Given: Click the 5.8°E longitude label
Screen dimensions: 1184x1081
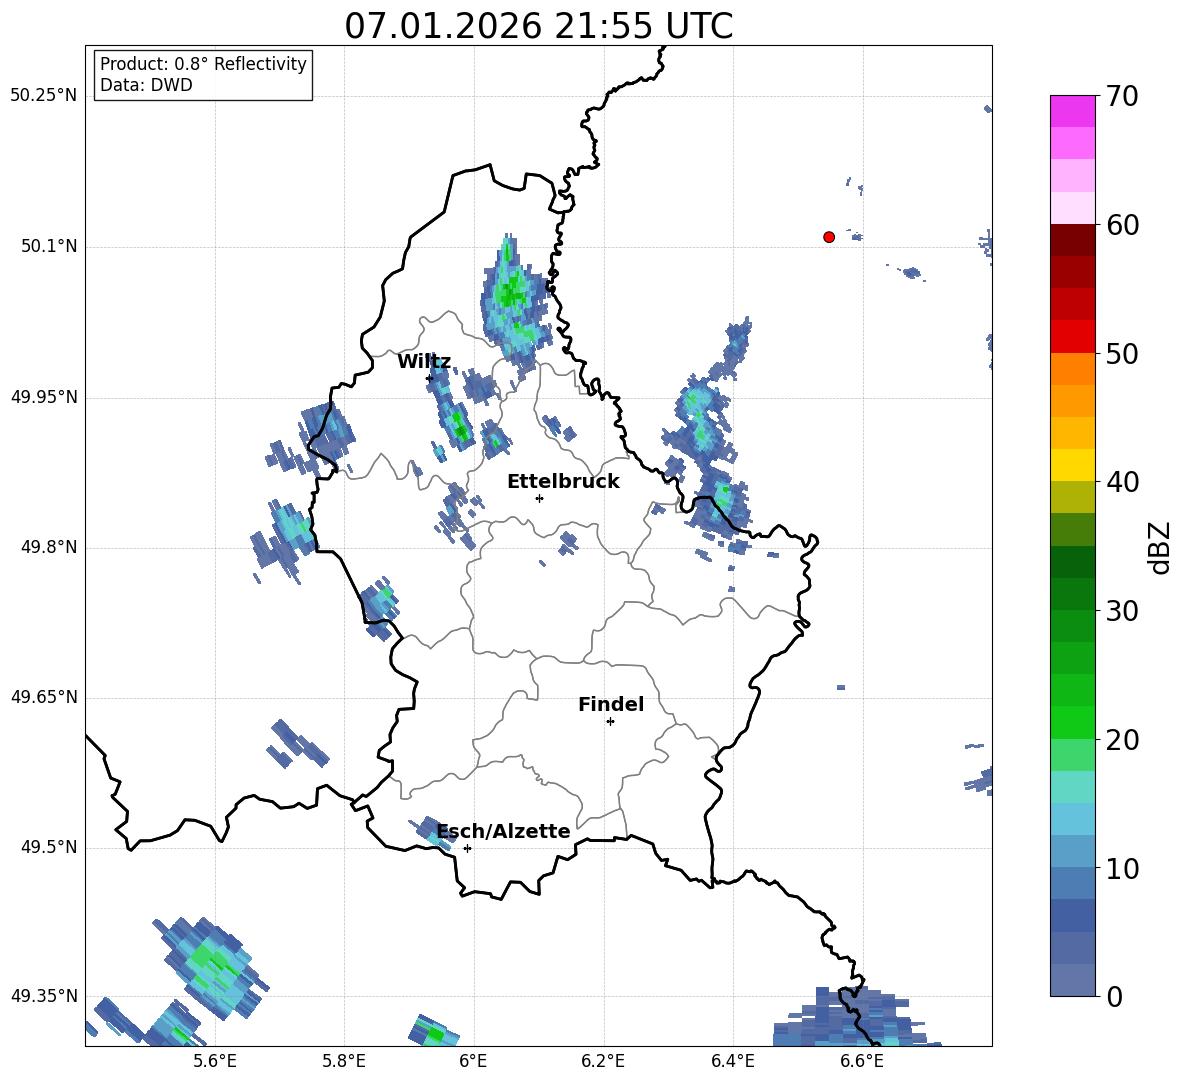Looking at the screenshot, I should tap(344, 1061).
